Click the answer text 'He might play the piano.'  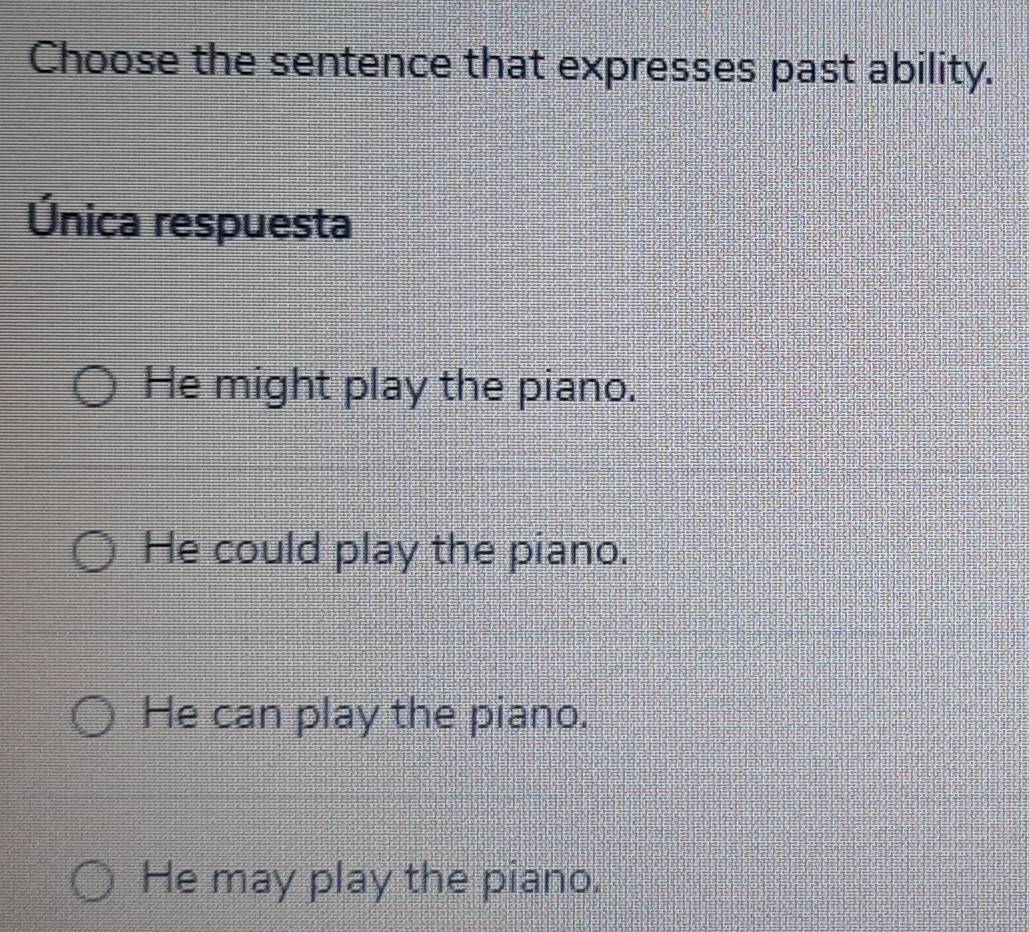(x=390, y=386)
